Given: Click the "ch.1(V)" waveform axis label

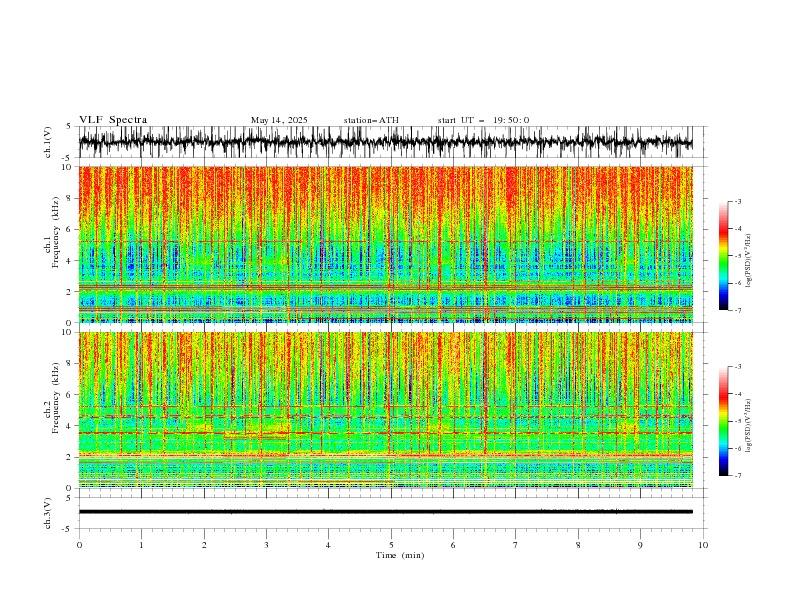Looking at the screenshot, I should coord(48,142).
